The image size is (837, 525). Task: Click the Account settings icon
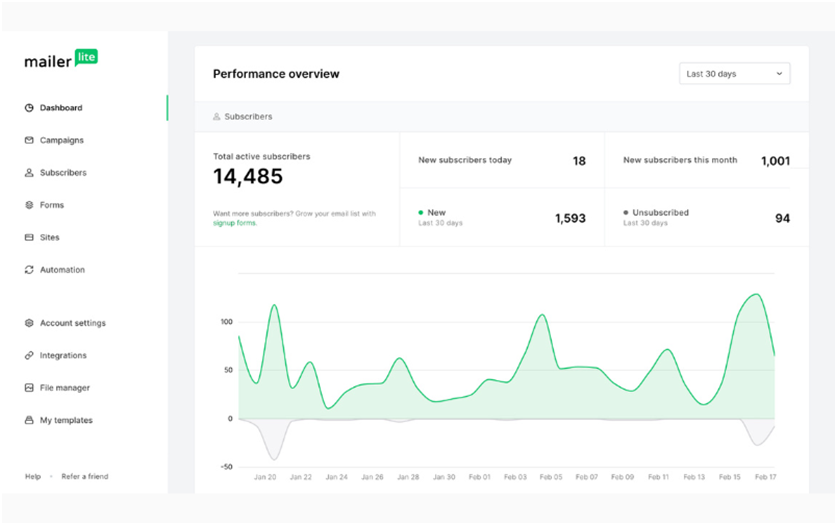click(x=29, y=323)
